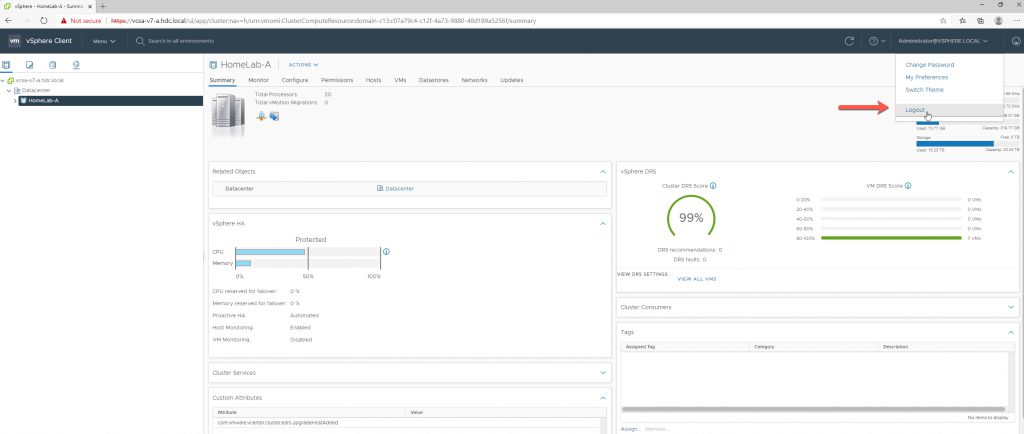The width and height of the screenshot is (1024, 434).
Task: Expand the Cluster Consumers panel
Action: point(1011,307)
